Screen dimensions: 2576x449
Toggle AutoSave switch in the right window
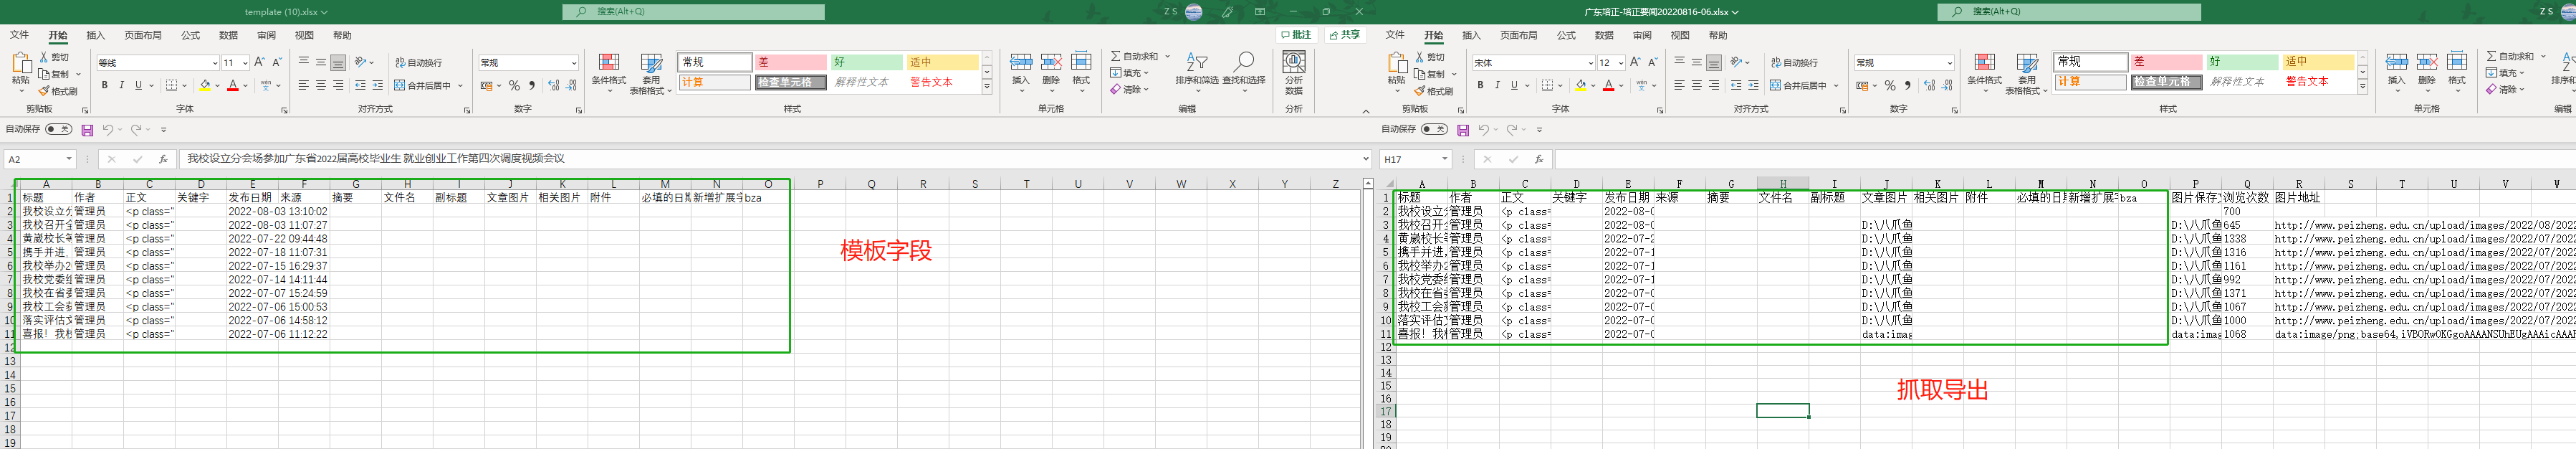pyautogui.click(x=1434, y=129)
